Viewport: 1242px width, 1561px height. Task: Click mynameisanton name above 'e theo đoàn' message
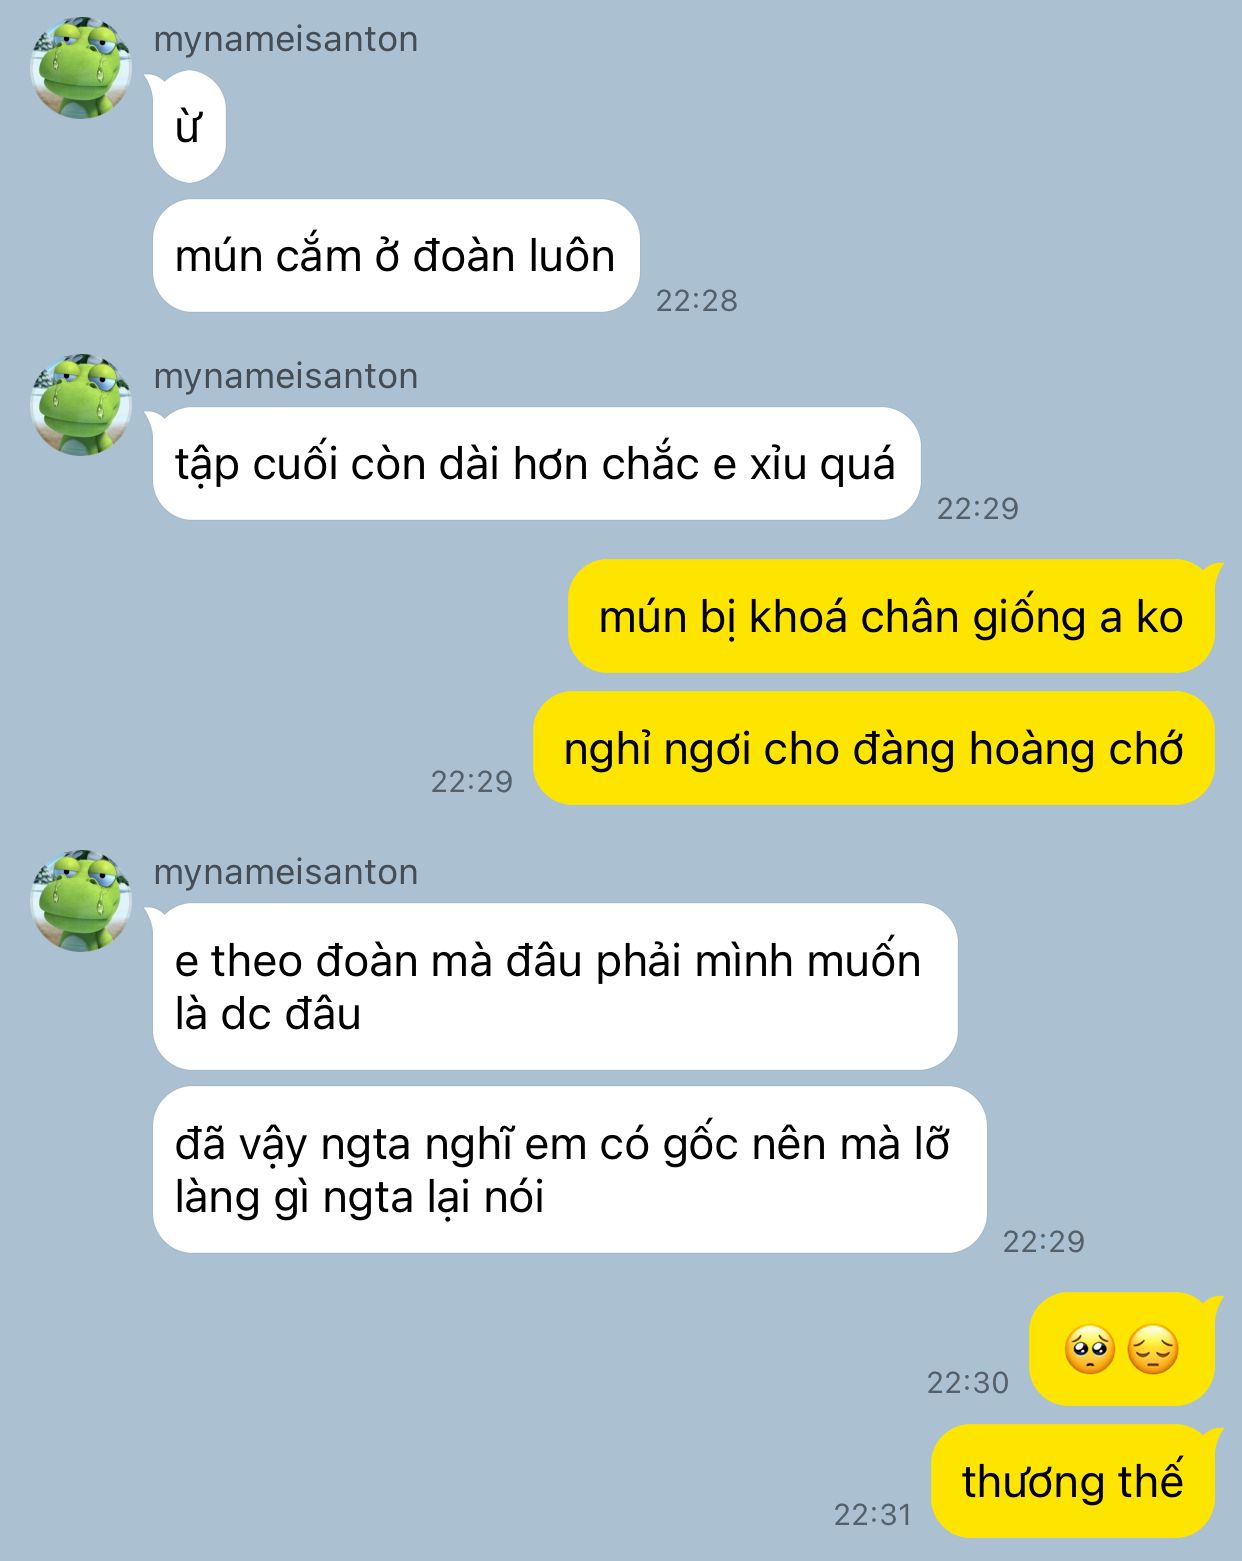click(286, 872)
